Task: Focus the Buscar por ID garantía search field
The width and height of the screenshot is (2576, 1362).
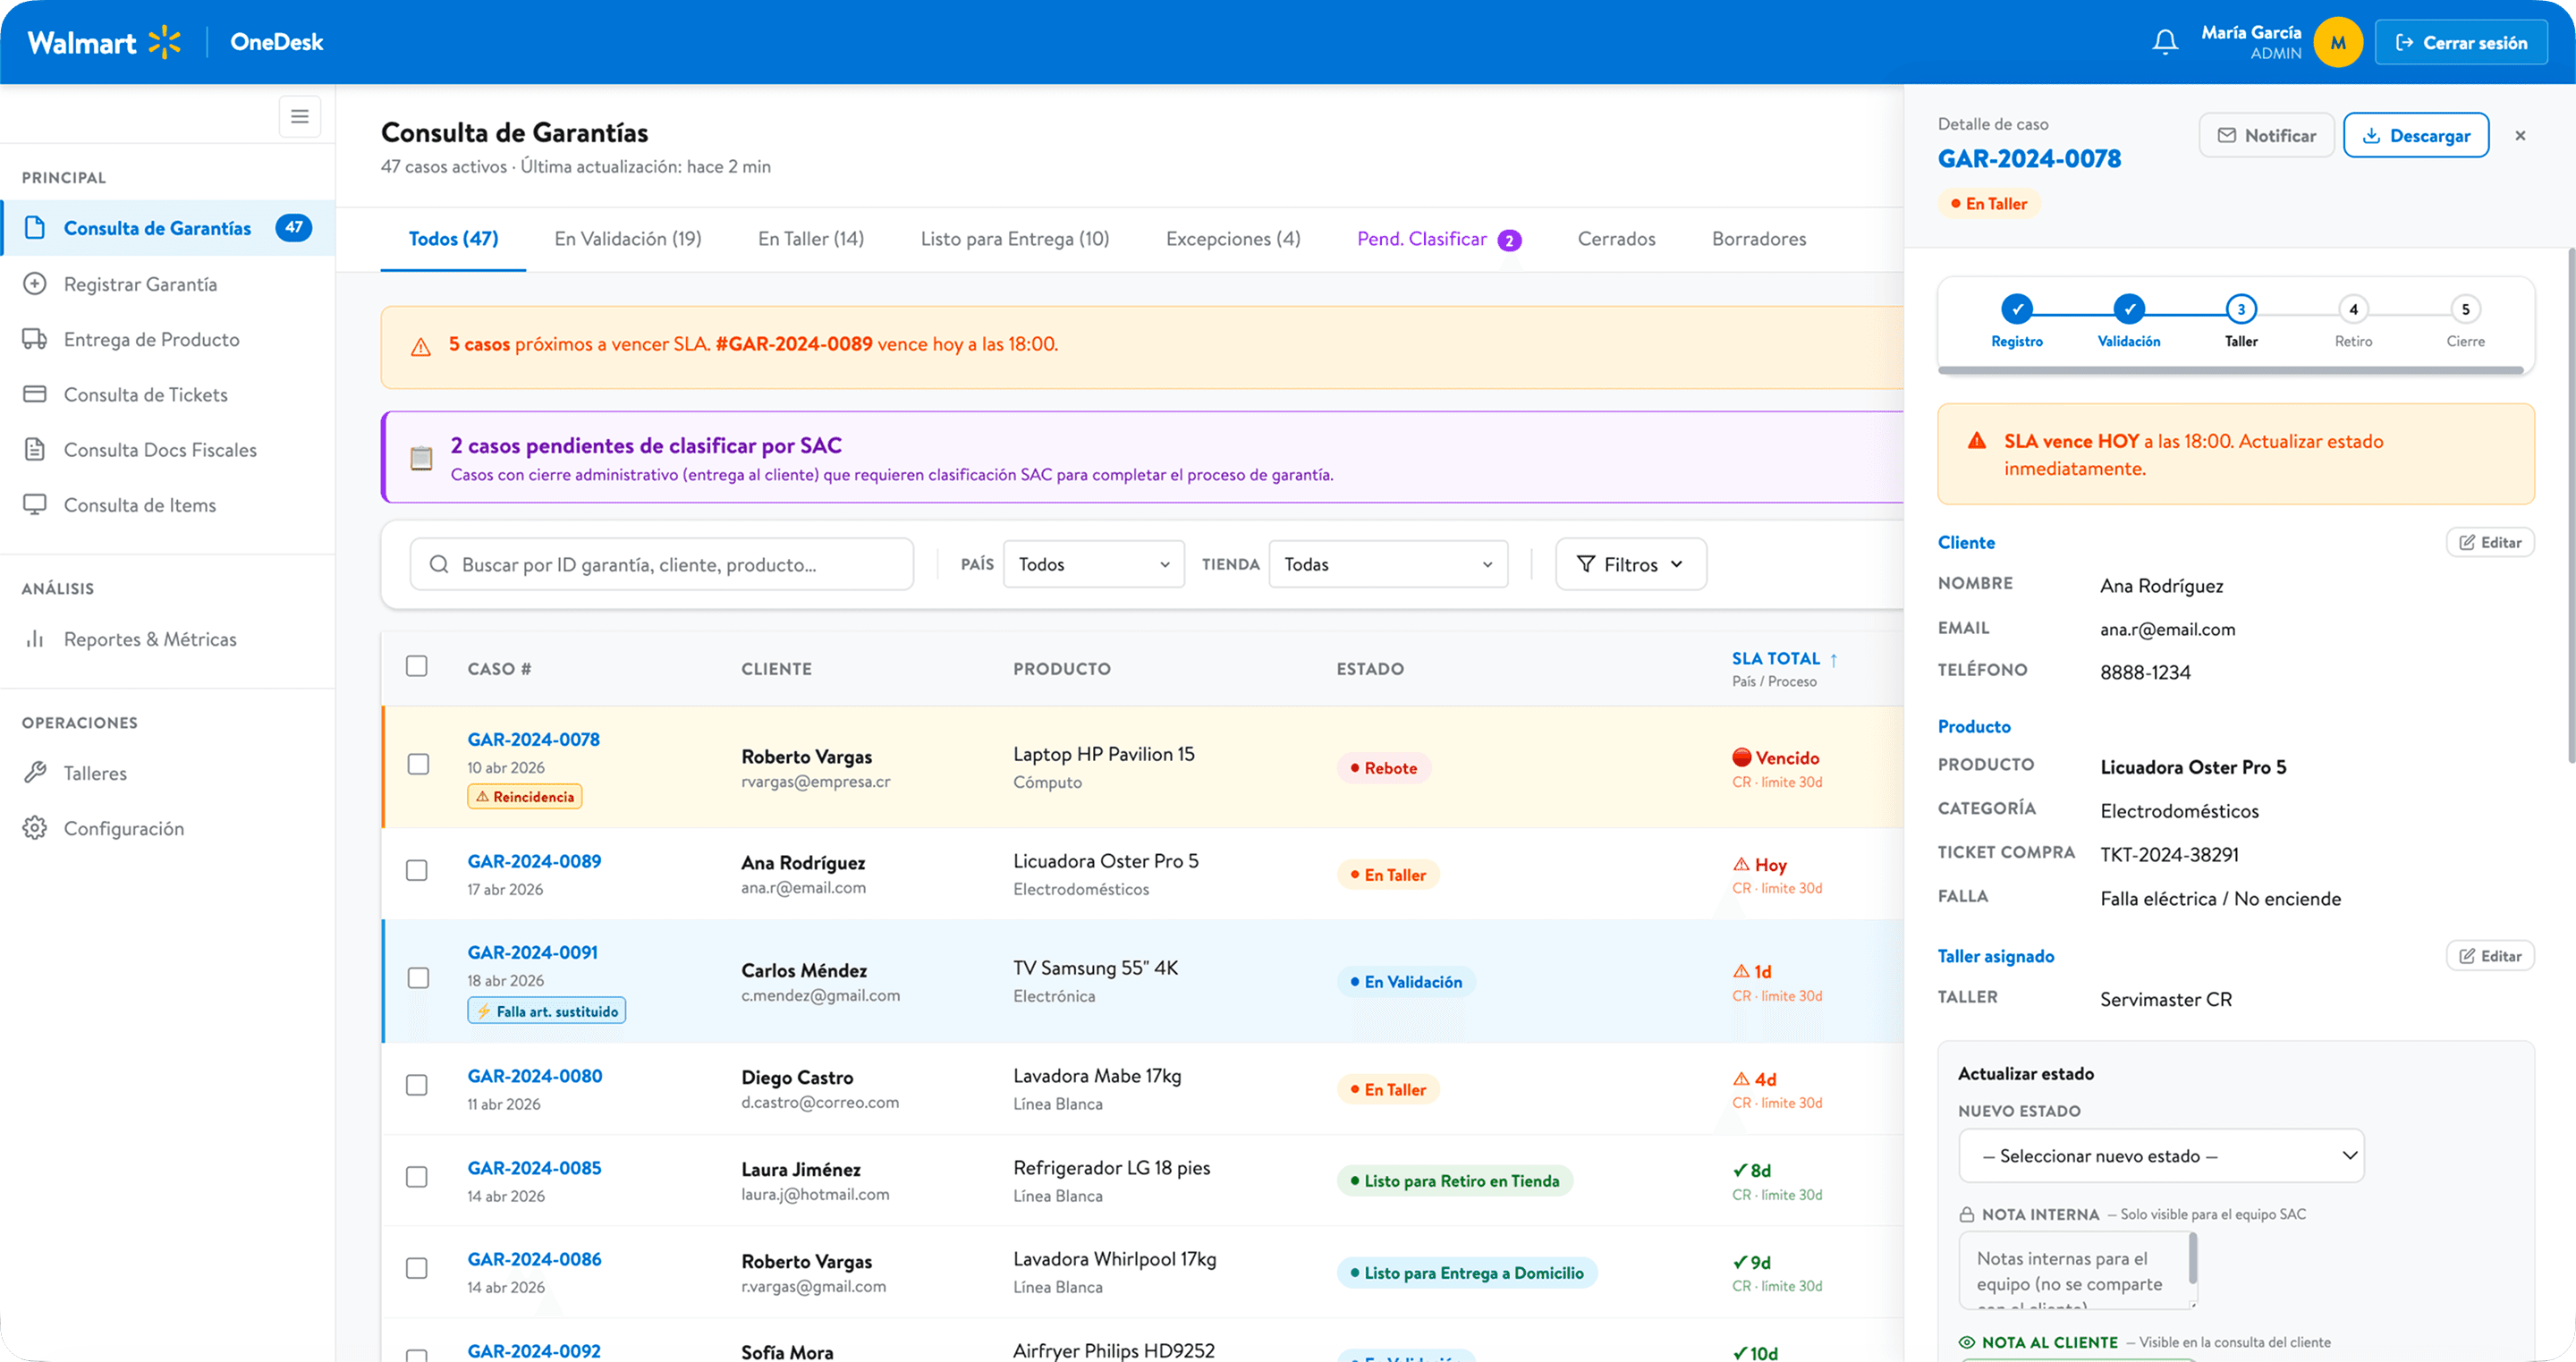Action: 661,564
